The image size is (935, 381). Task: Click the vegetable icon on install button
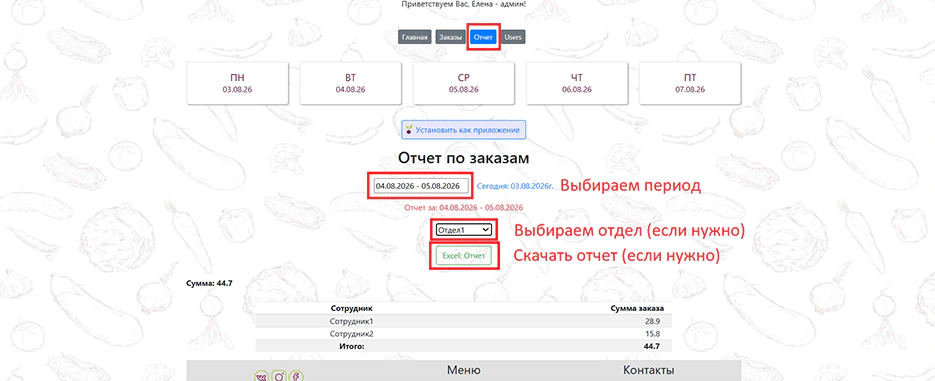click(409, 129)
